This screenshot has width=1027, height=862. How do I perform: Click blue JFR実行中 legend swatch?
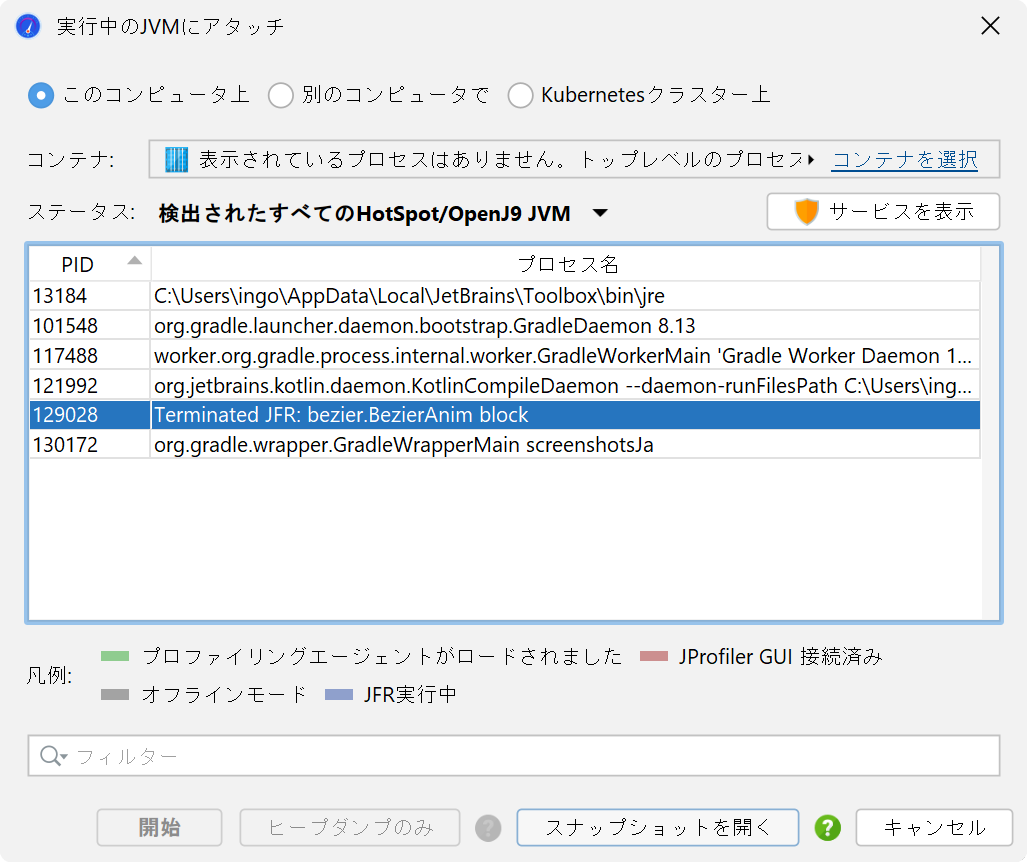point(339,694)
